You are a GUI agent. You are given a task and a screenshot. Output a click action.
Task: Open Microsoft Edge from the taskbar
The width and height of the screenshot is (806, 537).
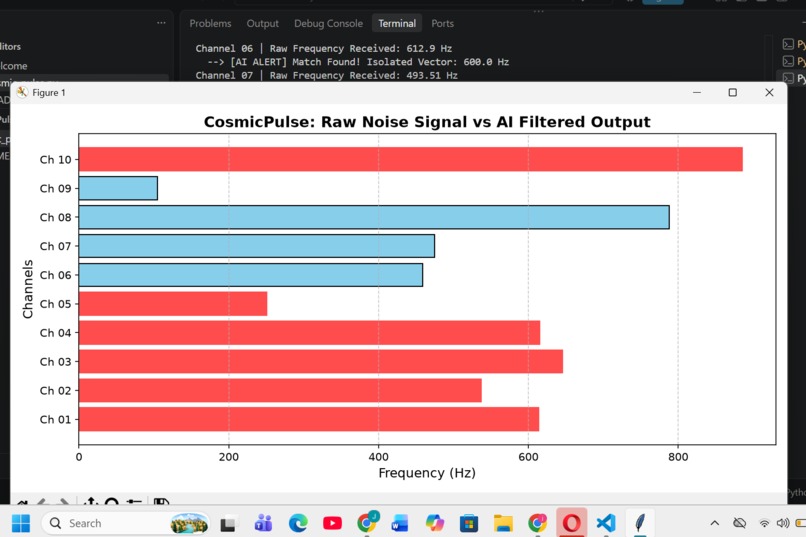coord(298,524)
